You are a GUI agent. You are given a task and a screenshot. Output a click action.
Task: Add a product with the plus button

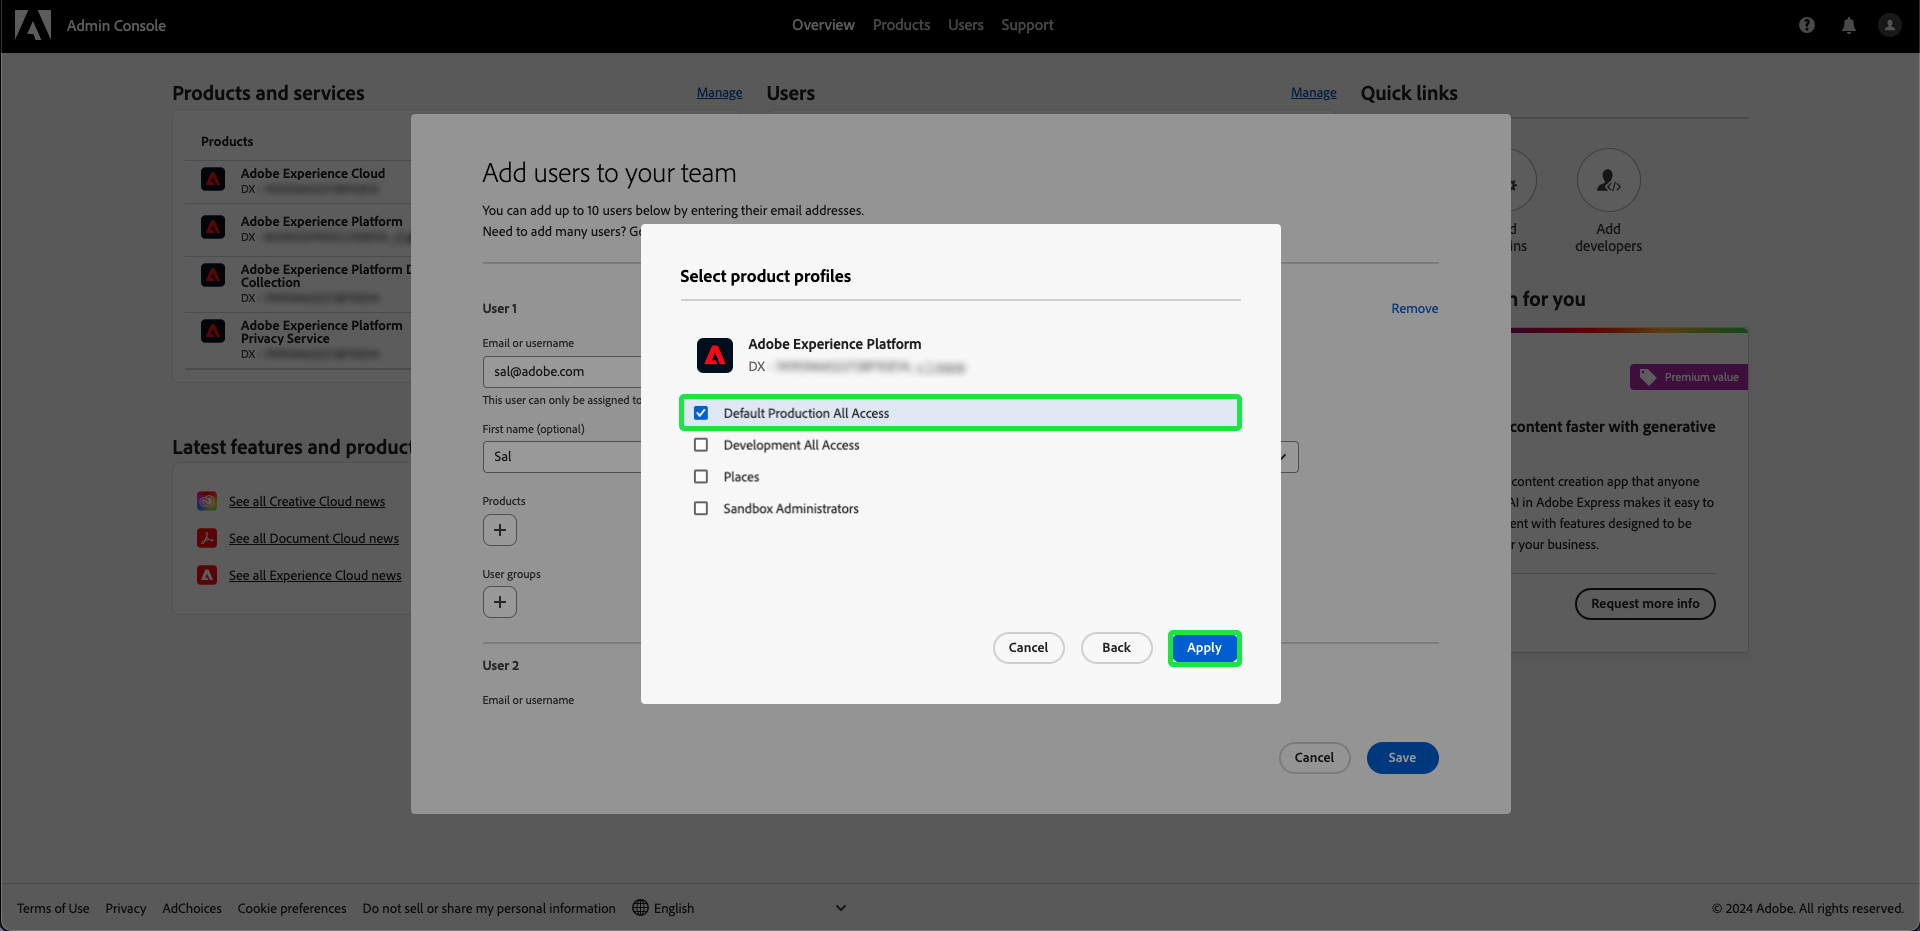coord(500,530)
